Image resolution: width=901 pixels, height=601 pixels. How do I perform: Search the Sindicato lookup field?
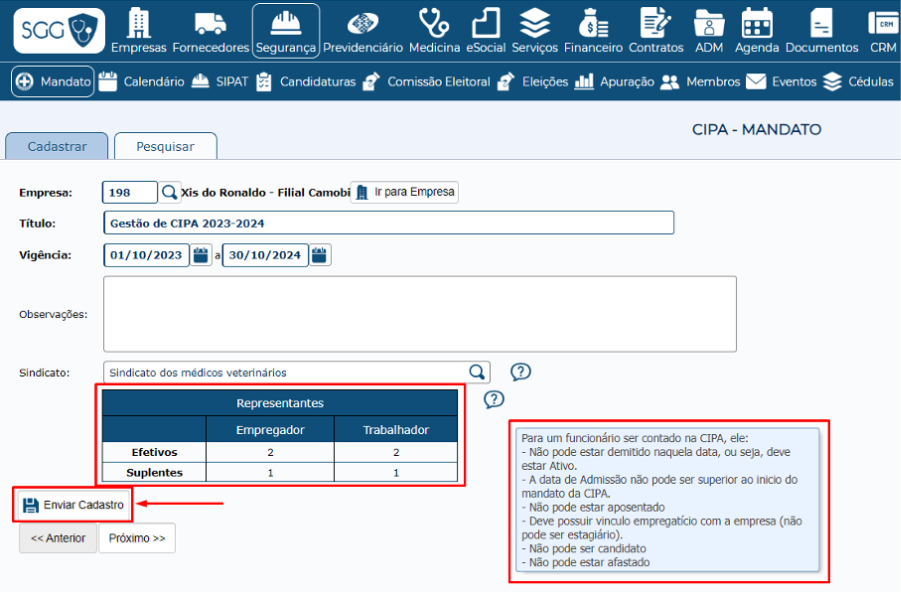pyautogui.click(x=478, y=372)
